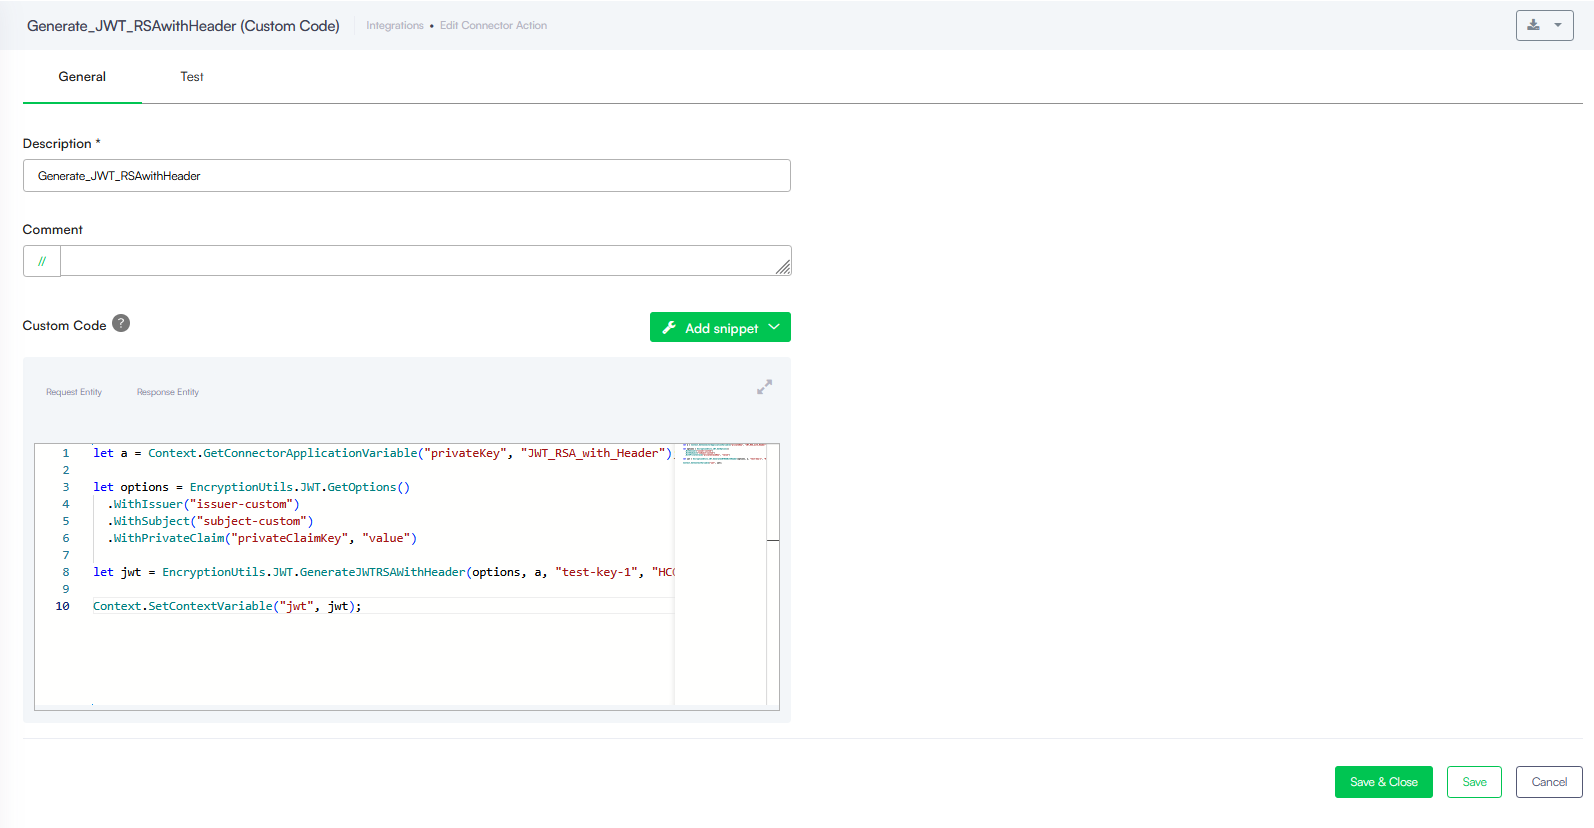
Task: Click the Save button
Action: click(x=1474, y=782)
